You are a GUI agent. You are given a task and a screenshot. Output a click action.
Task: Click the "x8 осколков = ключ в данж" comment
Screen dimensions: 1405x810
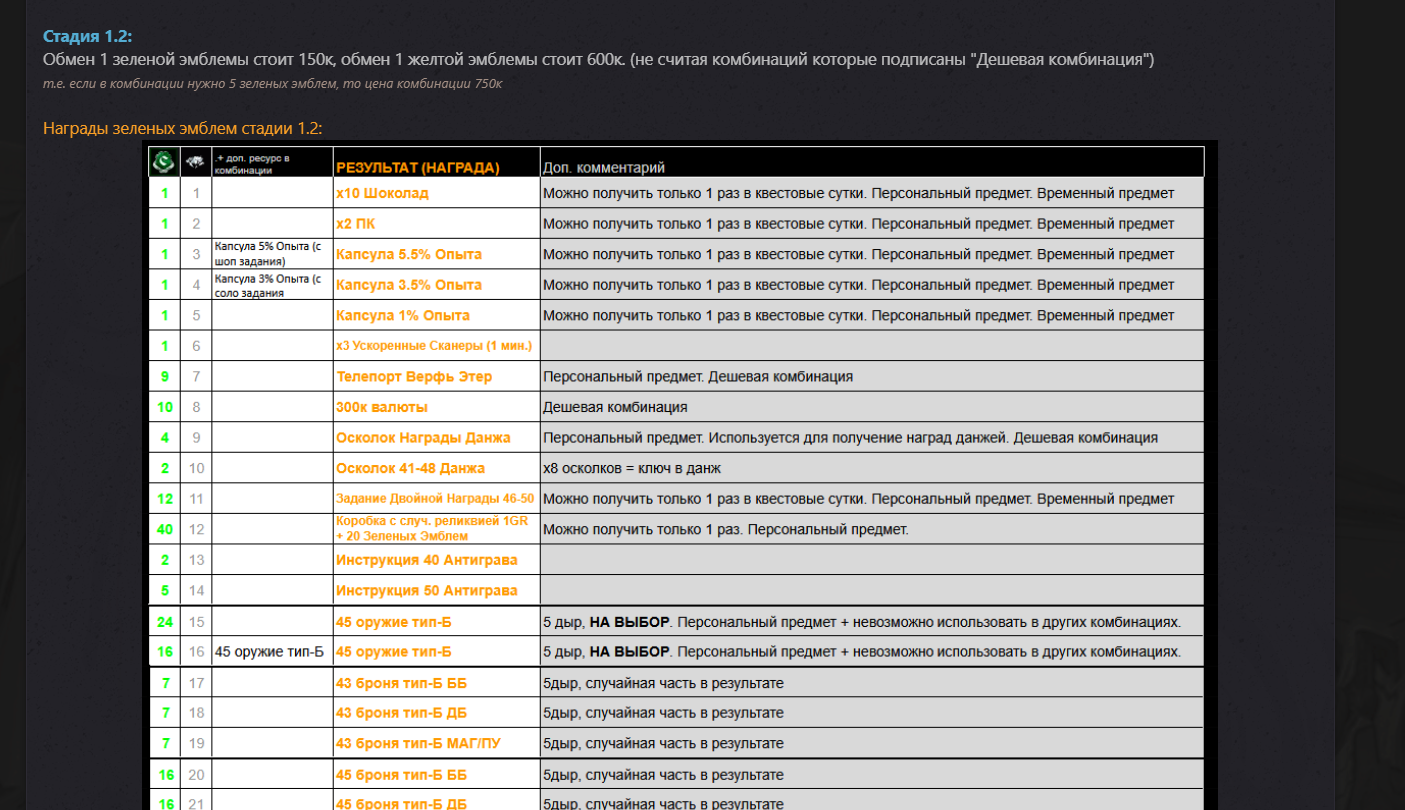point(631,469)
